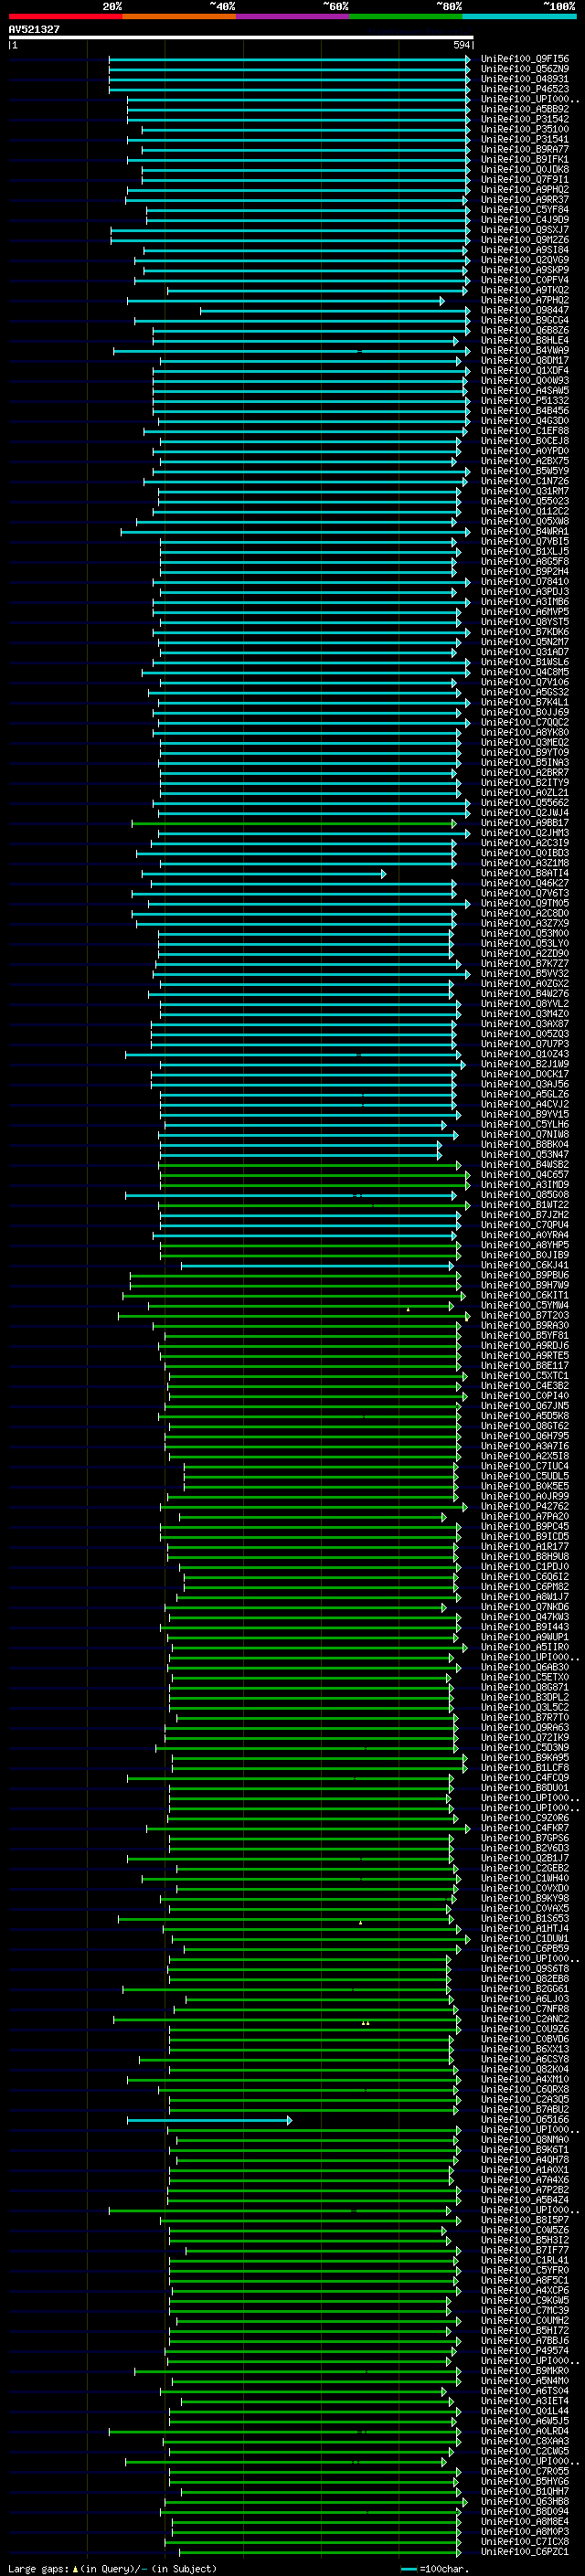Select the UniRef100_P35100 label
Viewport: 585px width, 2576px height.
tap(525, 129)
